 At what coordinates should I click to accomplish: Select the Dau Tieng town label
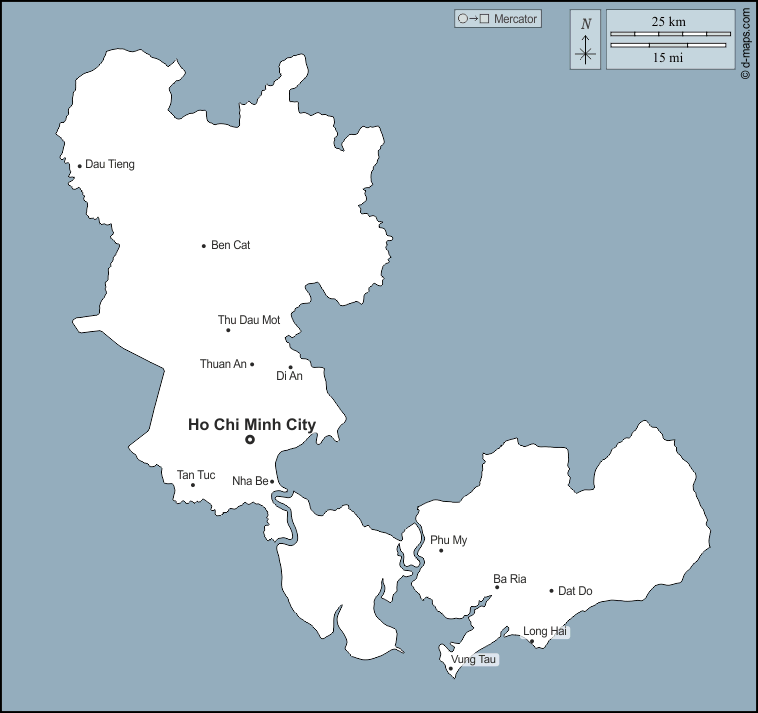tap(110, 164)
